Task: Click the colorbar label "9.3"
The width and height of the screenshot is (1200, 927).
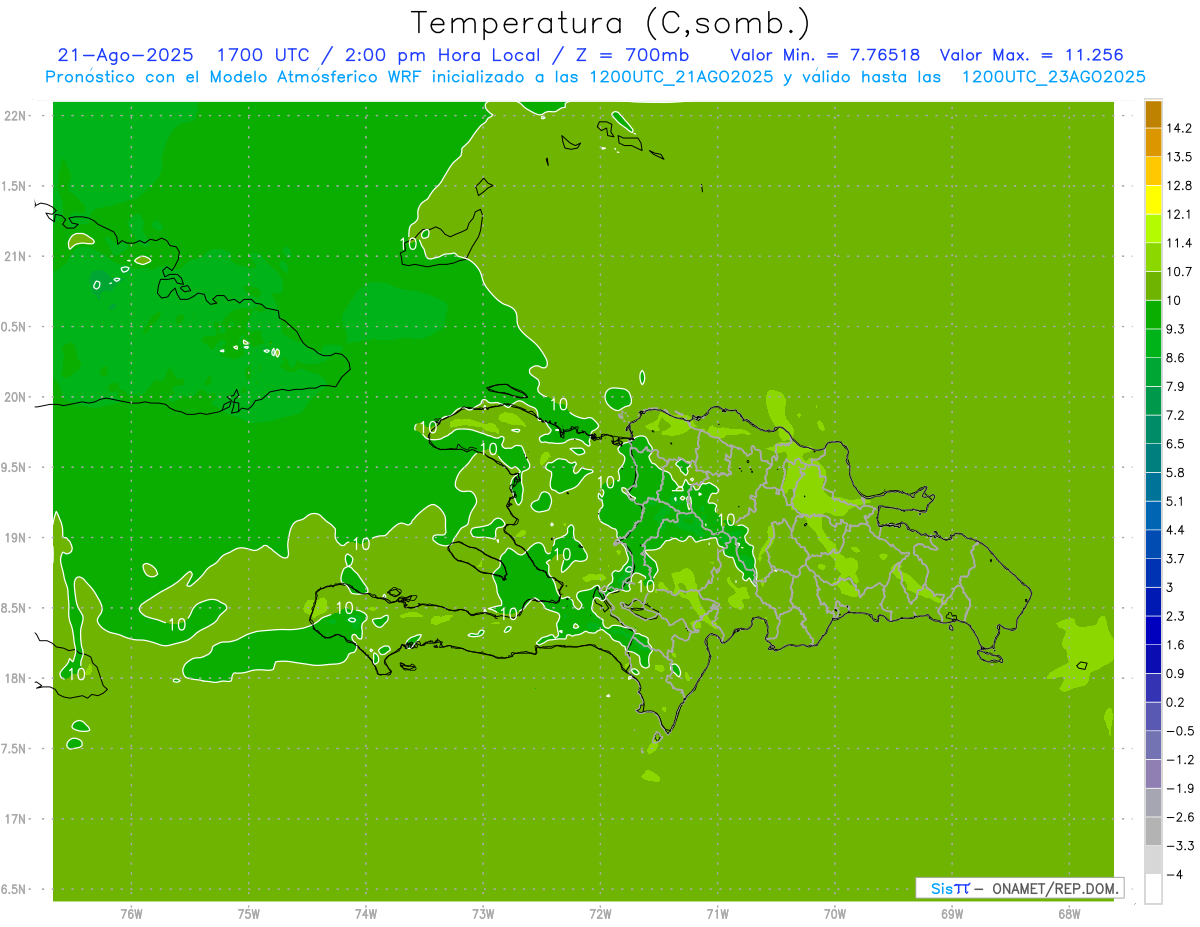Action: [1175, 329]
